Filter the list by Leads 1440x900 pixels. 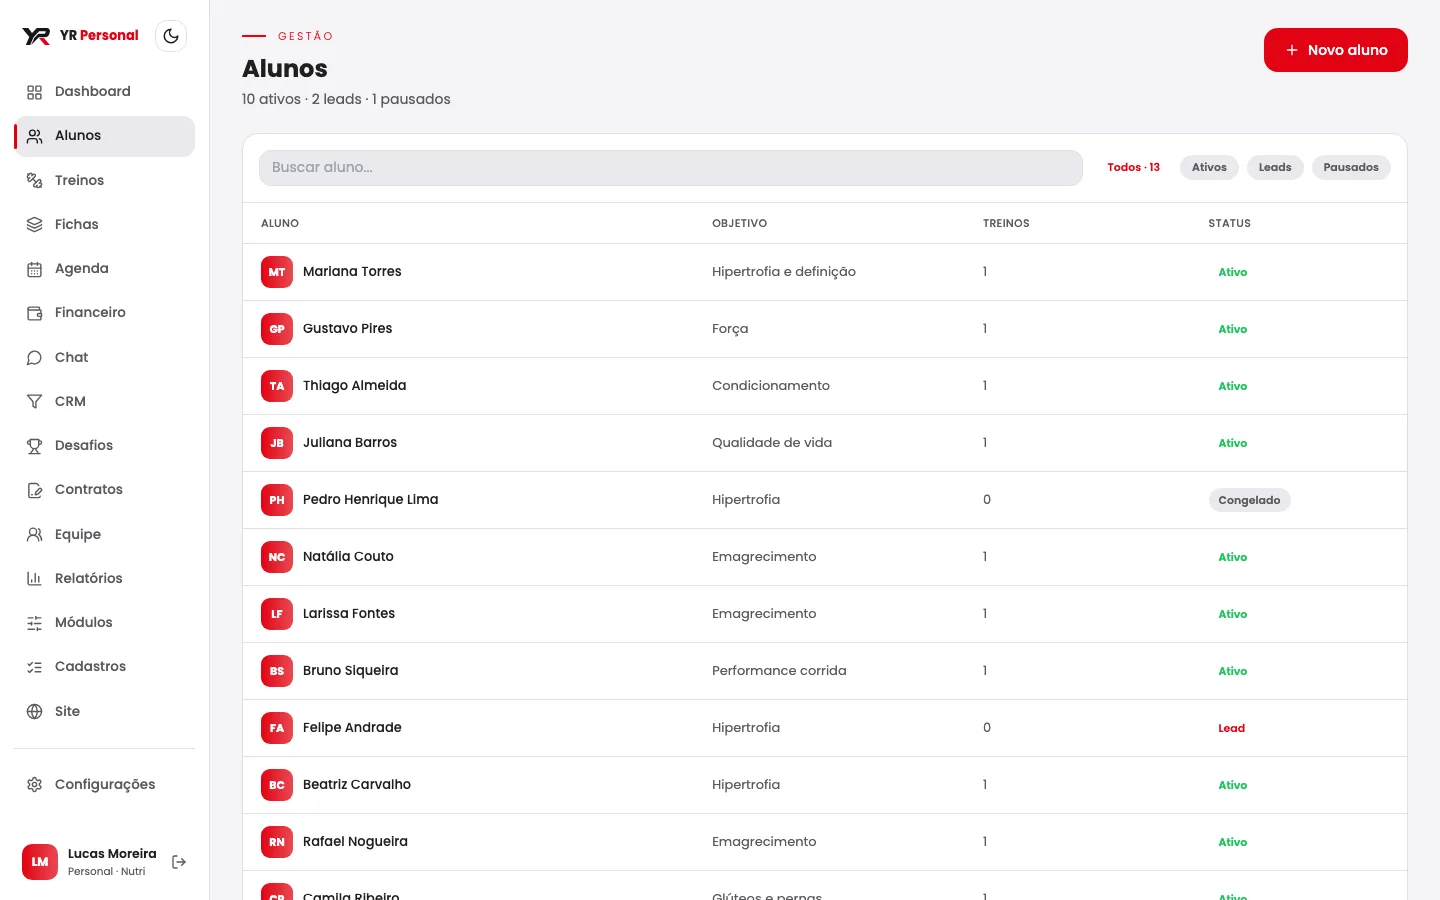(x=1275, y=168)
